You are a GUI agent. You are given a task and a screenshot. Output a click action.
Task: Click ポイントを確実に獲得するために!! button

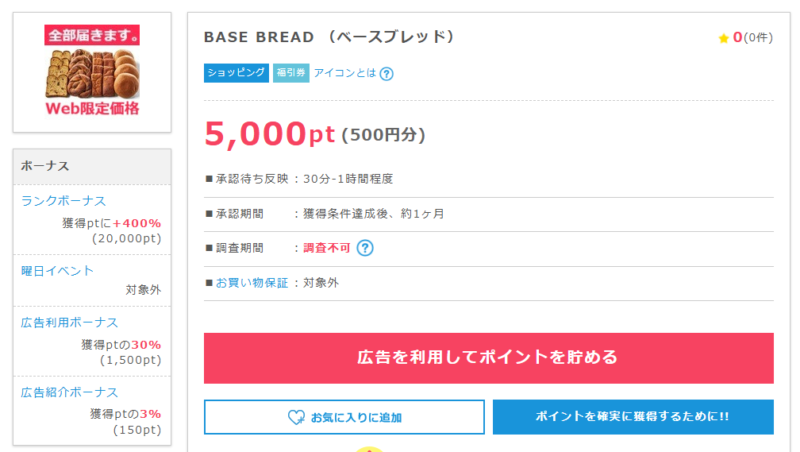(x=633, y=417)
